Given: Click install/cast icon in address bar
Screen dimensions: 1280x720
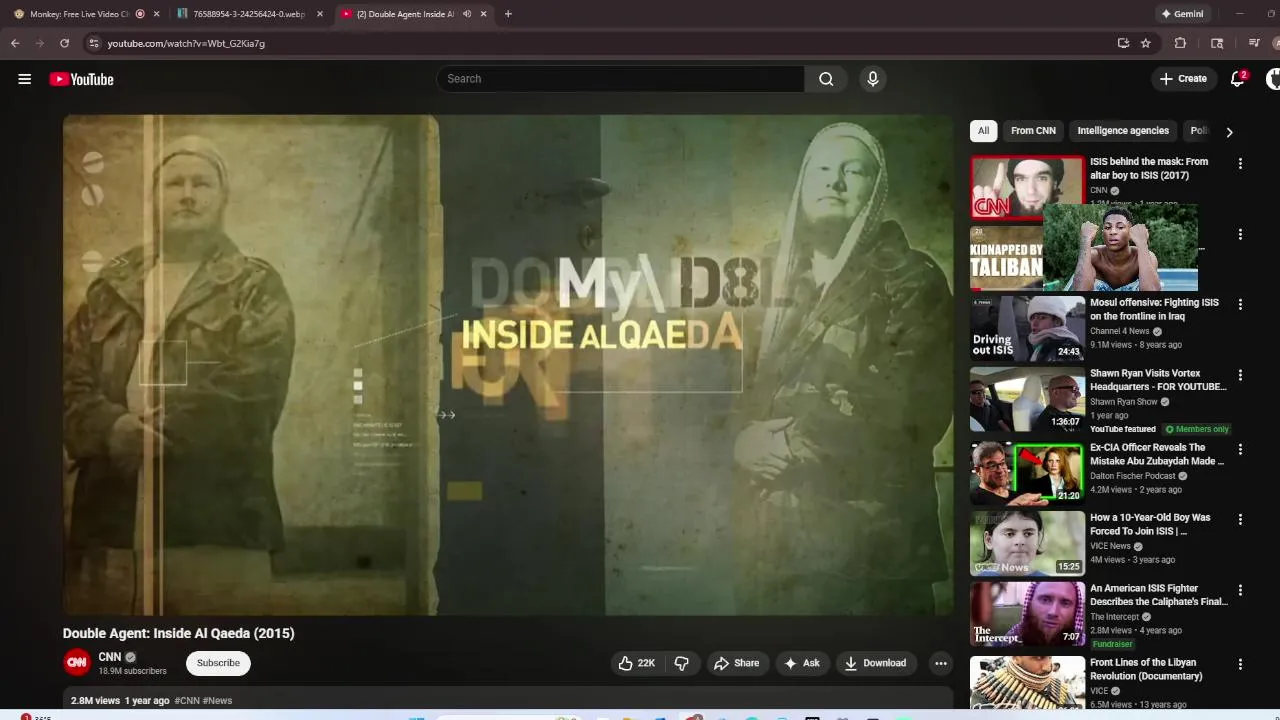Looking at the screenshot, I should (1123, 43).
